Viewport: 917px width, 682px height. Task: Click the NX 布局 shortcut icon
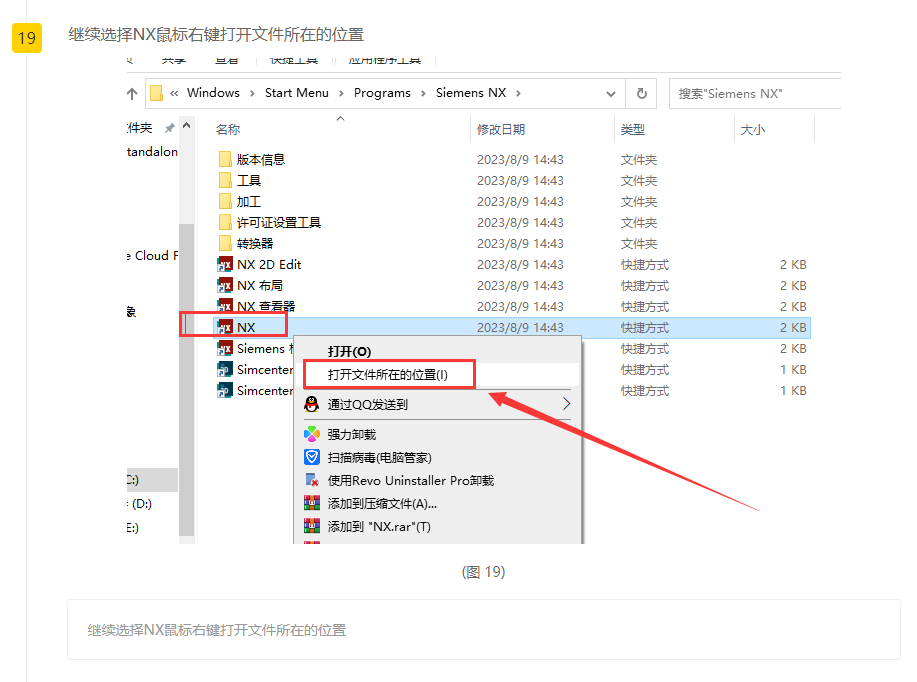point(225,285)
